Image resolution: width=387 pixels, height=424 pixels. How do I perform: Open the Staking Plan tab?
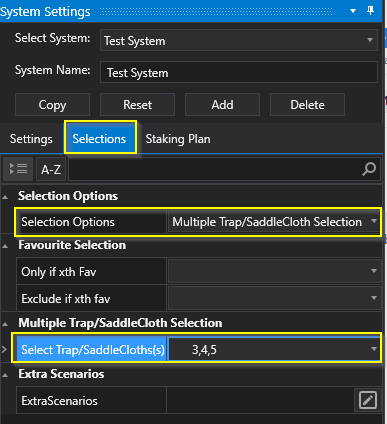pos(178,139)
